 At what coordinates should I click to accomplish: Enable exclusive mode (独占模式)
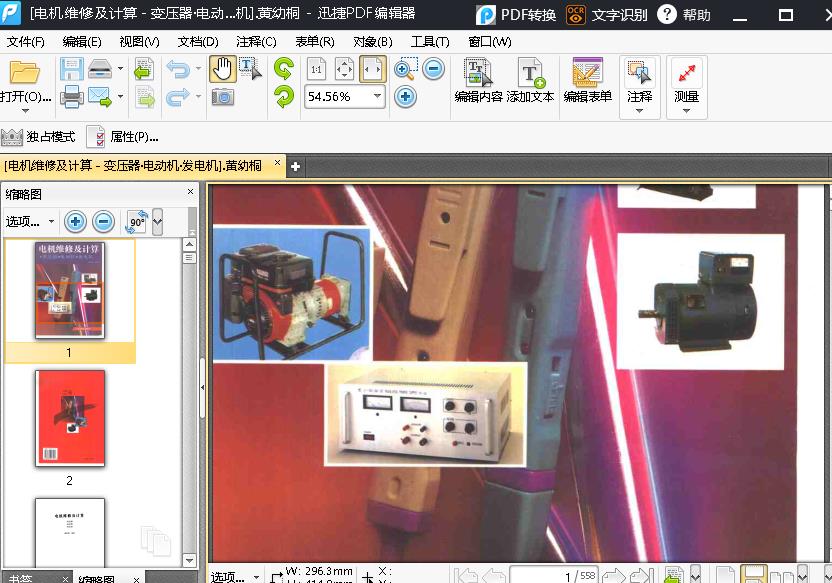tap(39, 137)
